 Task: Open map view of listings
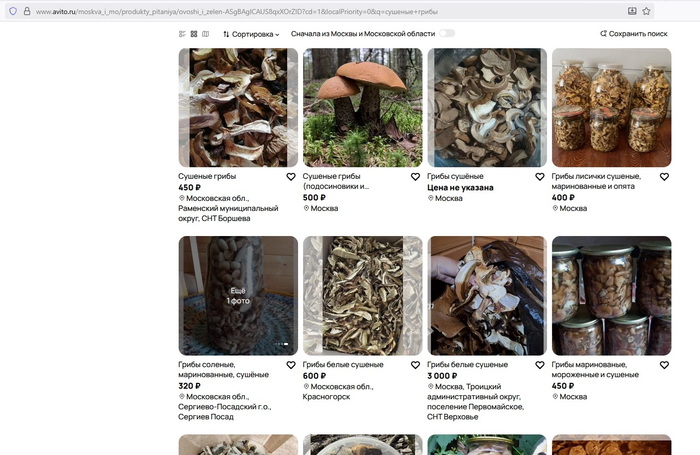coord(206,33)
